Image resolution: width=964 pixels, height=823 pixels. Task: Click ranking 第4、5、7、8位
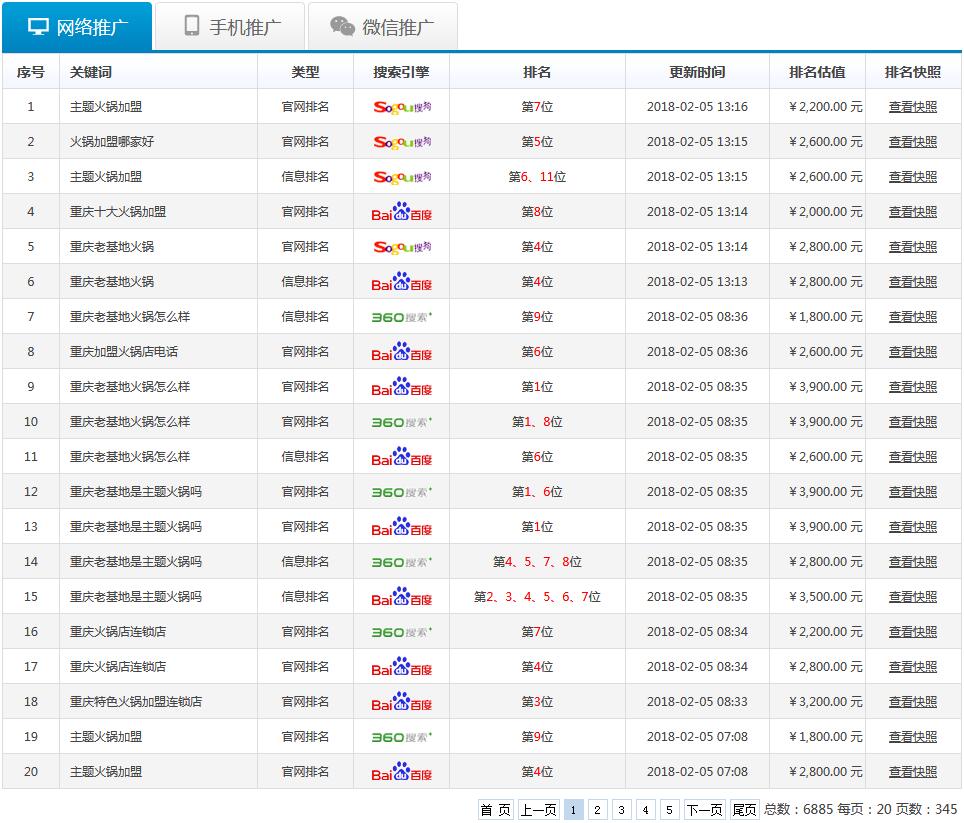(537, 562)
